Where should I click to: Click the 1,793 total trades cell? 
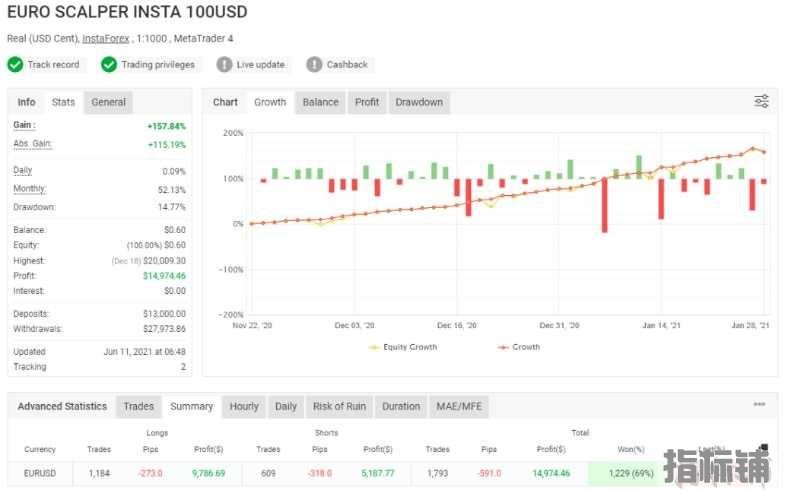click(438, 473)
